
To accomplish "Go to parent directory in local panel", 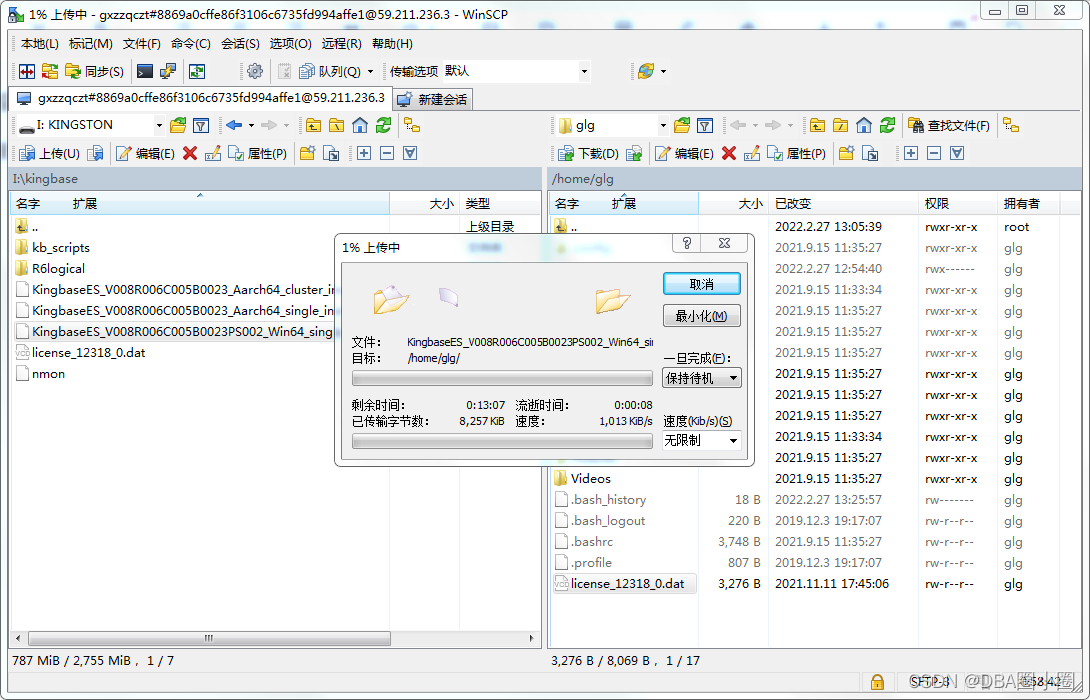I will tap(314, 125).
